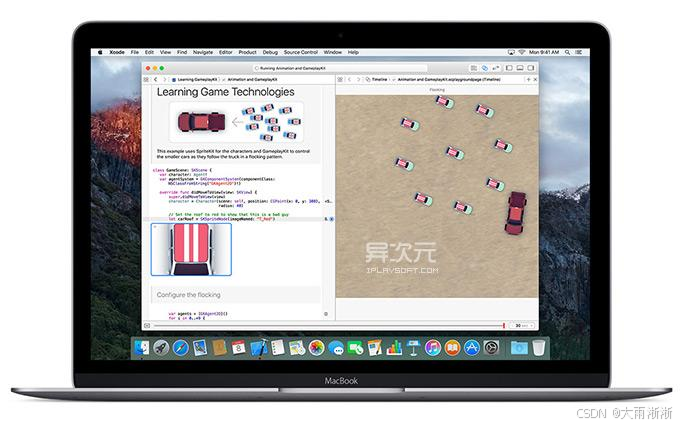This screenshot has width=680, height=427.
Task: Add a new assistant editor with plus button
Action: point(528,80)
